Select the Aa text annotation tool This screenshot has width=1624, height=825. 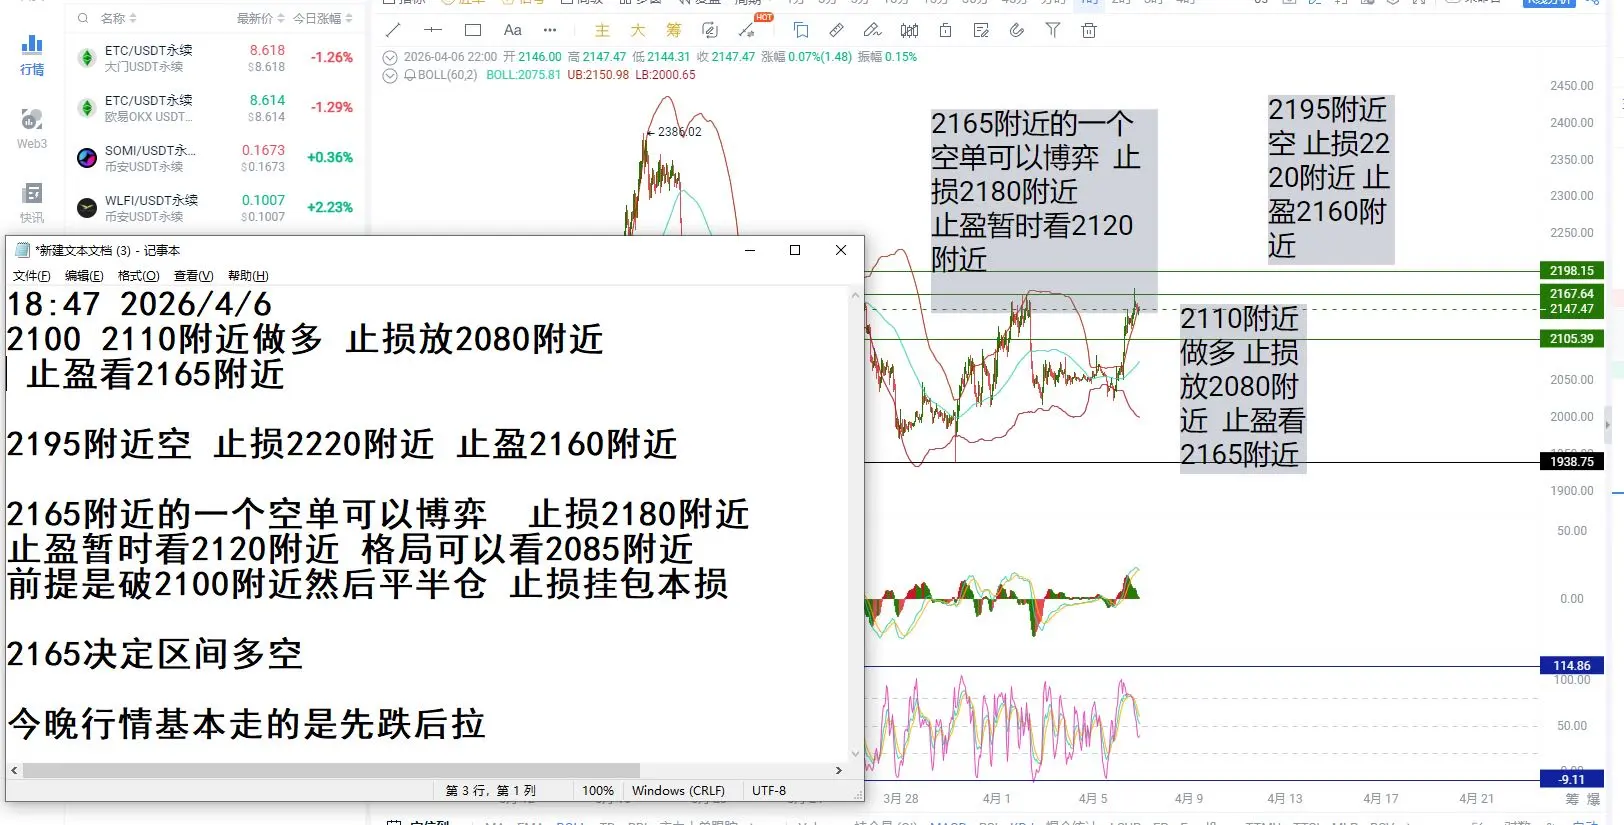coord(513,30)
